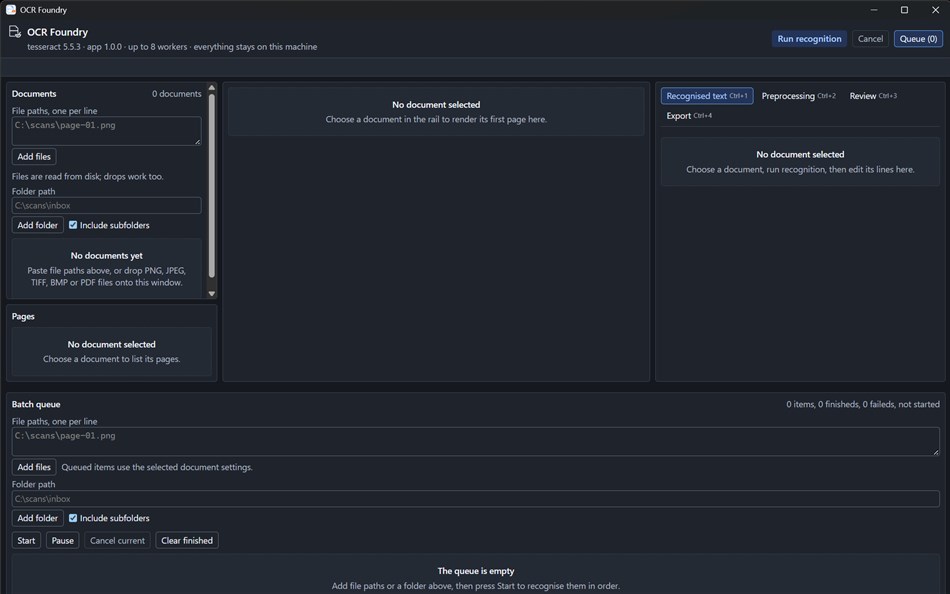This screenshot has height=594, width=950.
Task: Click the queue status '0 items, 0 finisheds' text
Action: [863, 404]
